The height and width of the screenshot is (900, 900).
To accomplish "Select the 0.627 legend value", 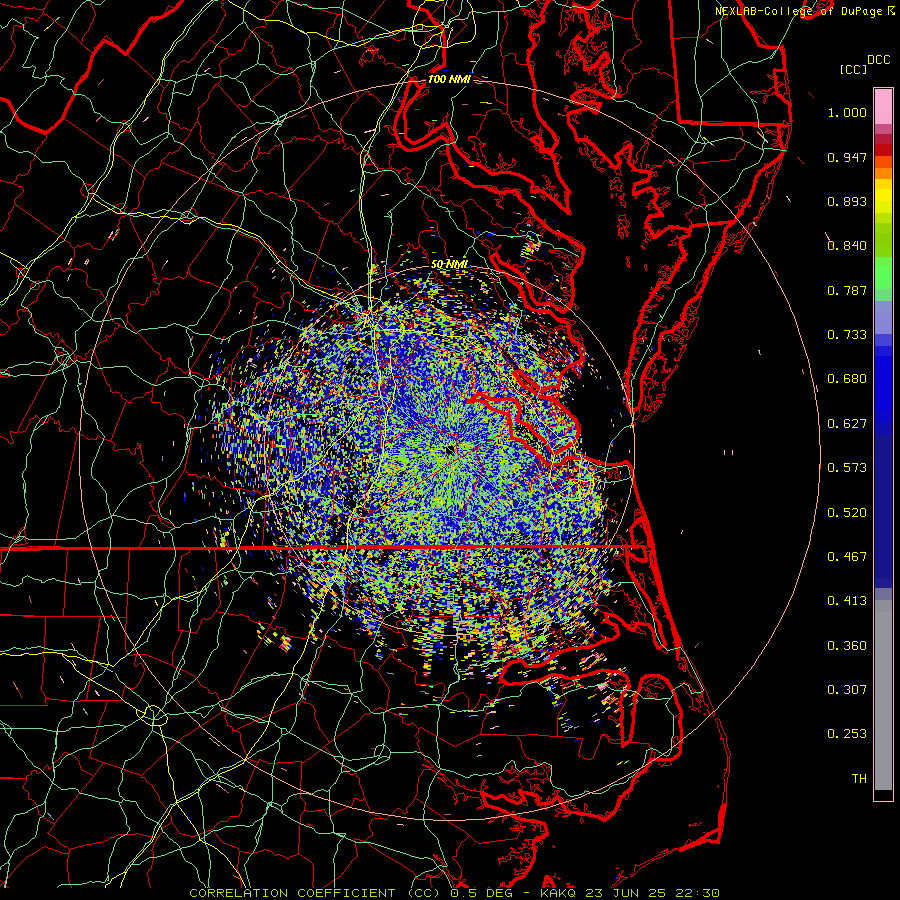I will [x=847, y=424].
